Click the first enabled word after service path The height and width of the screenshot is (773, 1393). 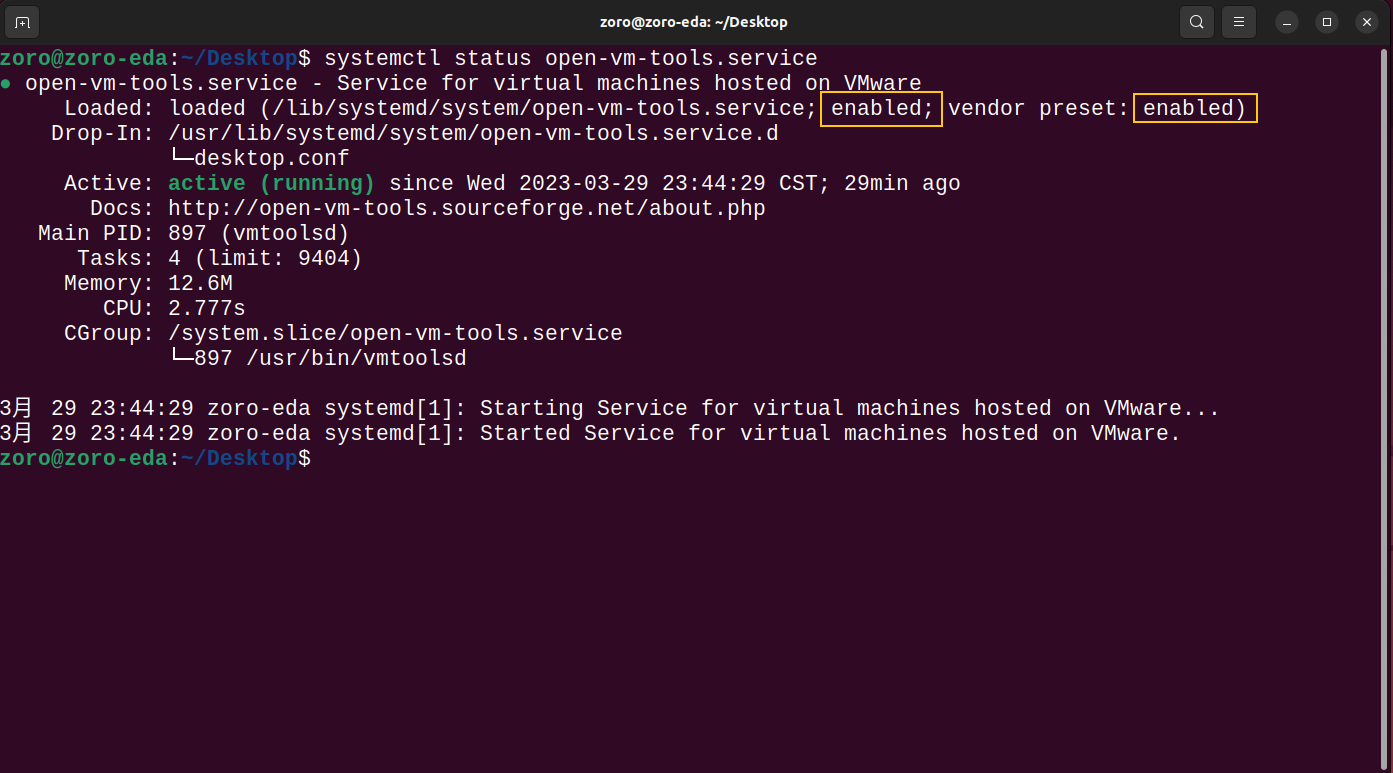[x=881, y=109]
